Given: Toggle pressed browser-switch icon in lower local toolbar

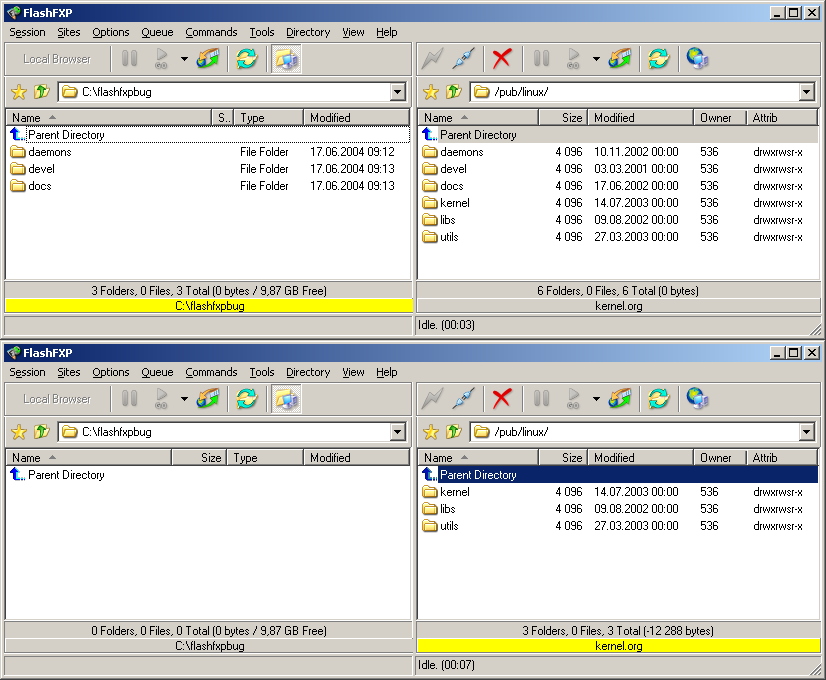Looking at the screenshot, I should pos(286,399).
